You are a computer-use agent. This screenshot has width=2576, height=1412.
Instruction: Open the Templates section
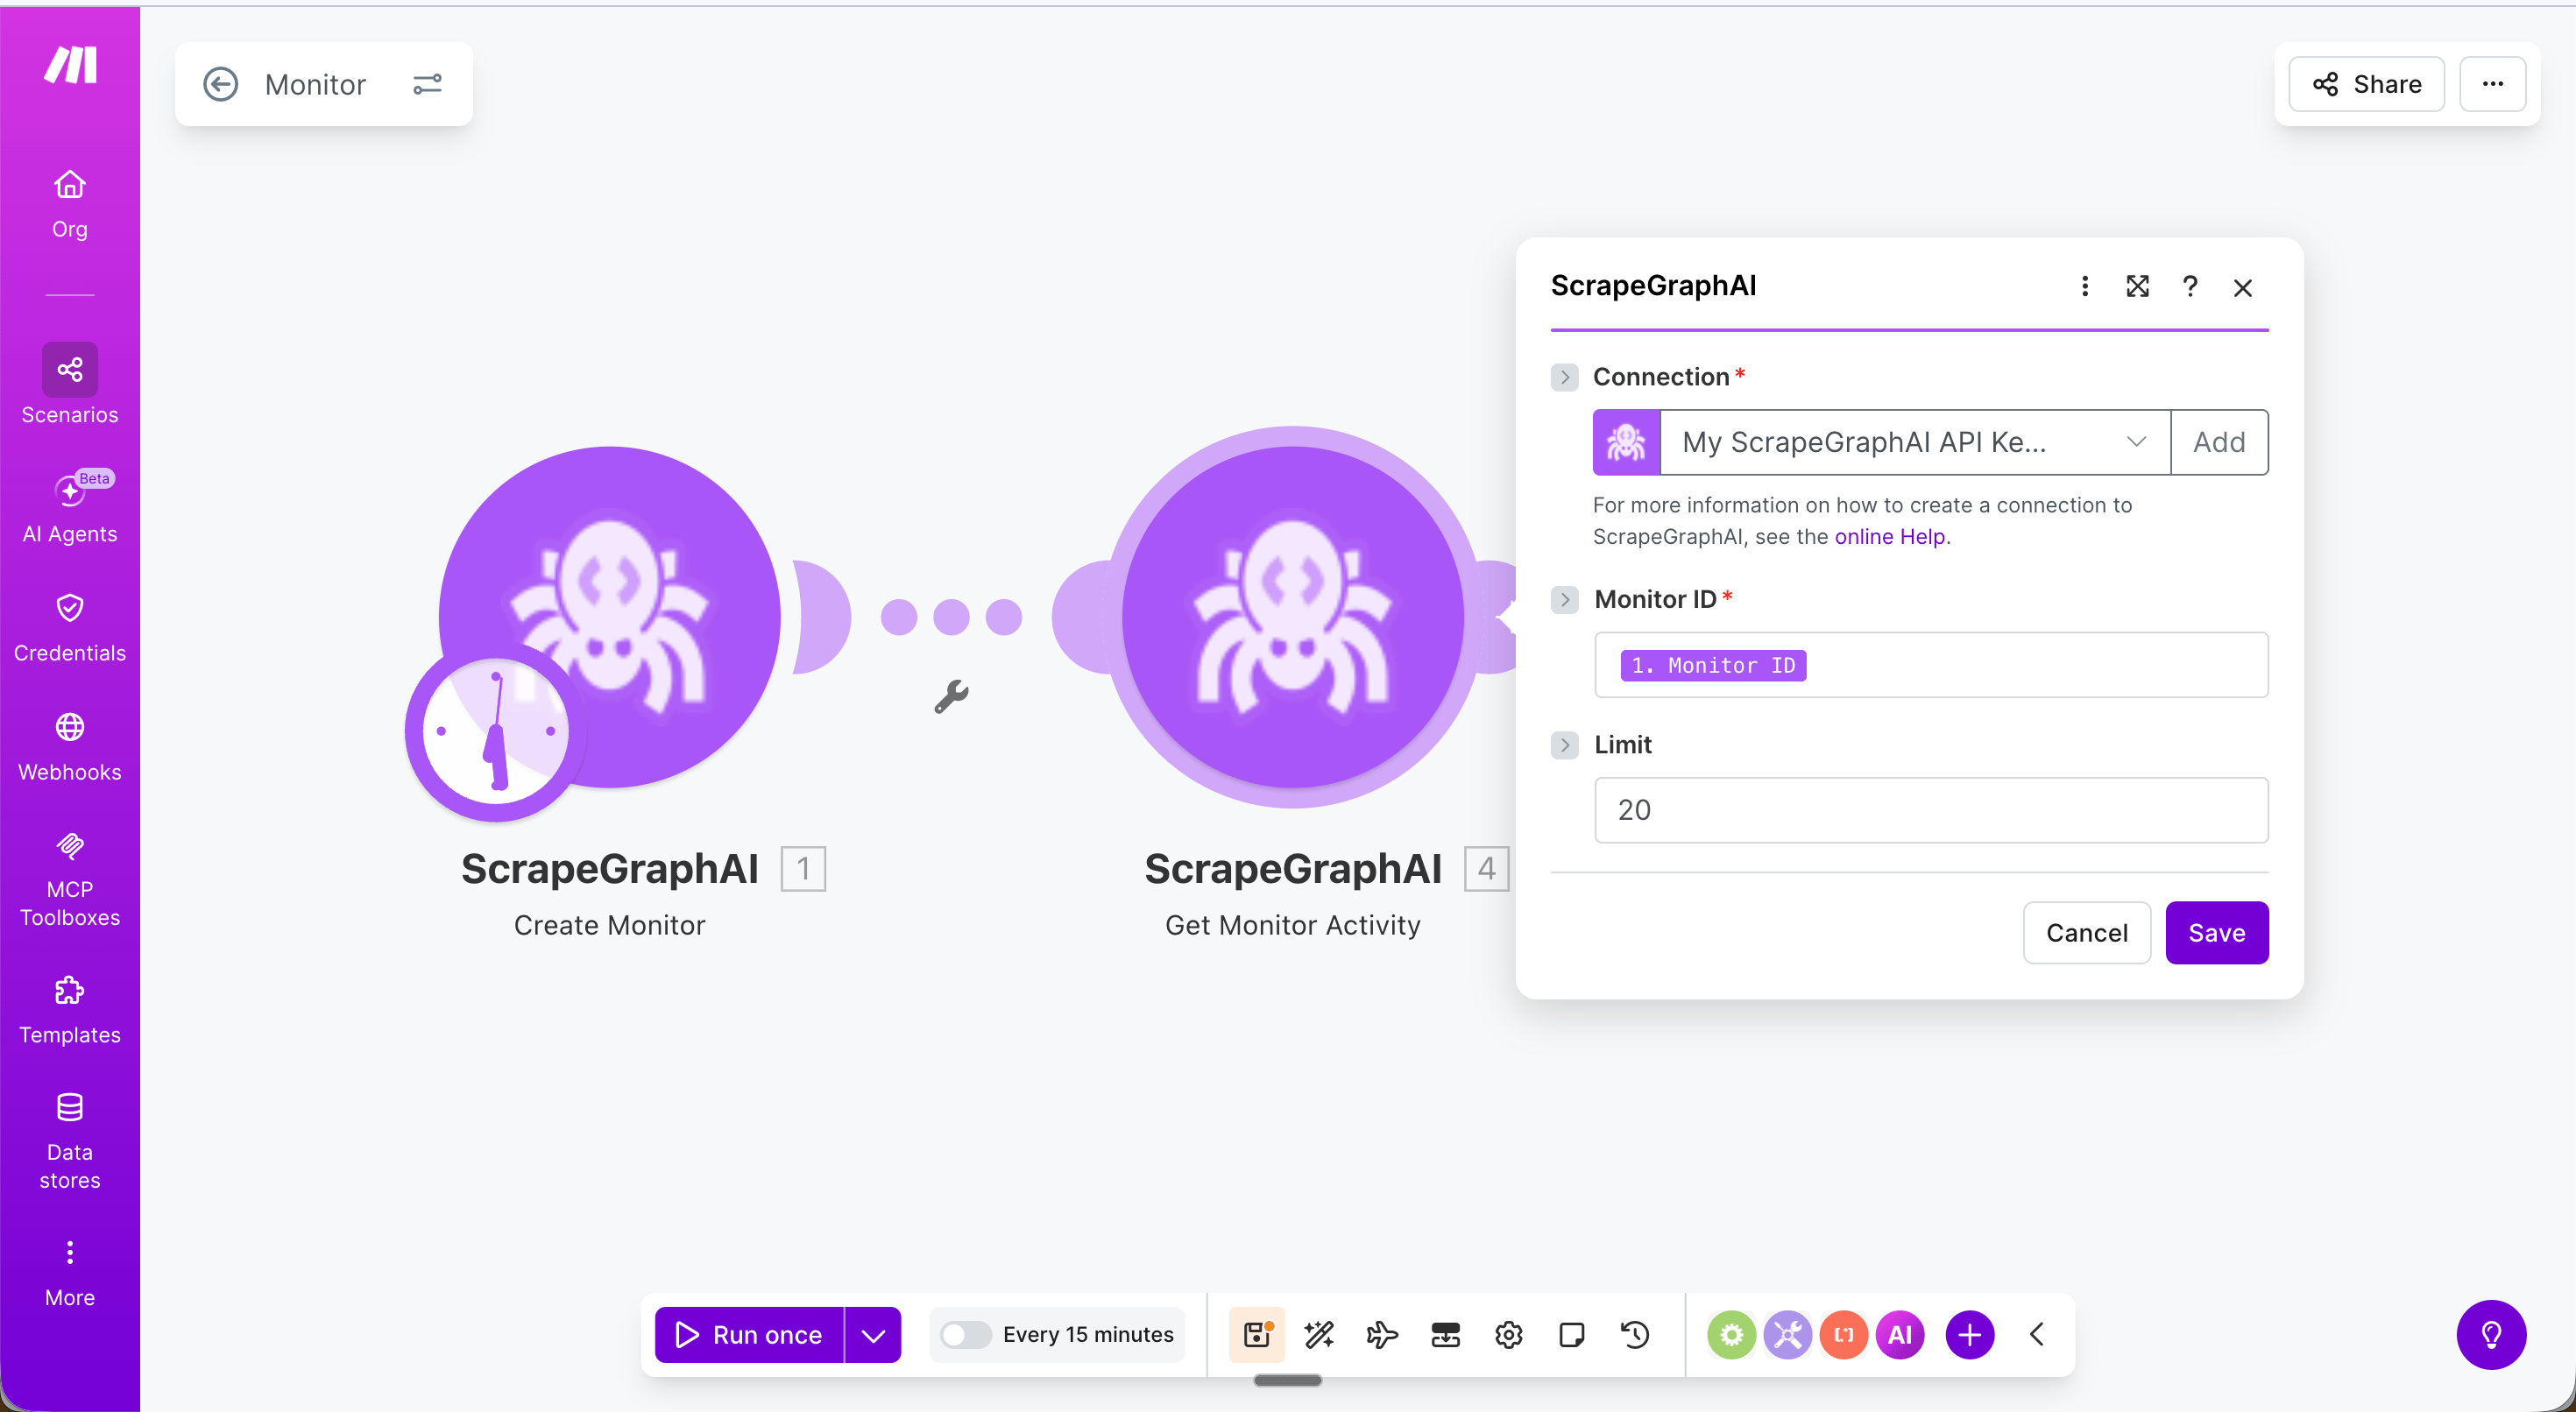point(69,1010)
